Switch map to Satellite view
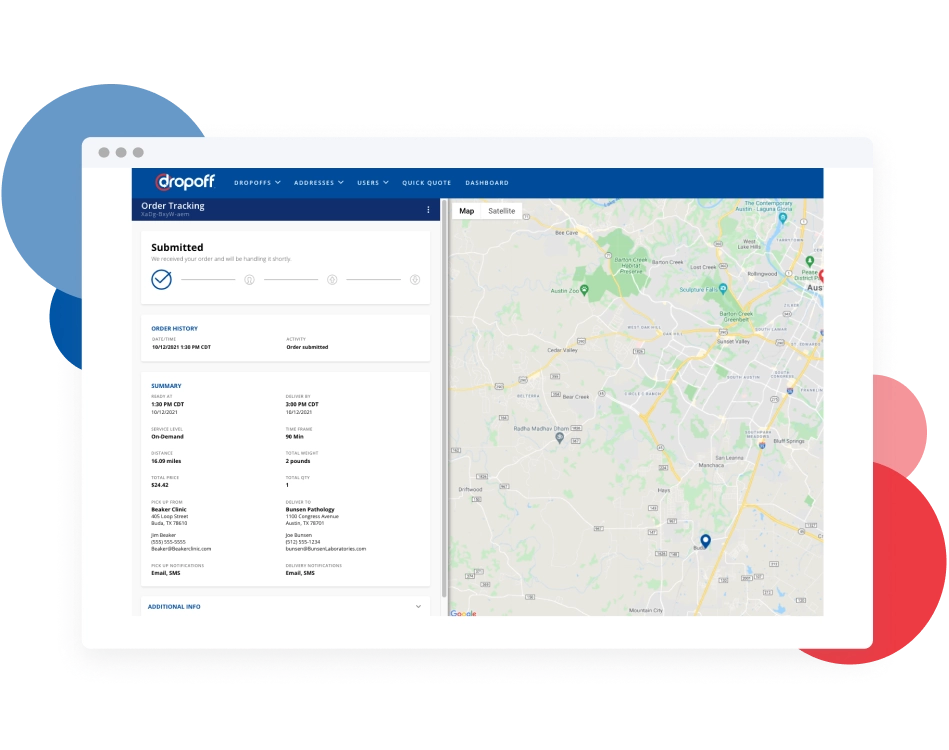Image resolution: width=949 pixels, height=750 pixels. [x=501, y=211]
